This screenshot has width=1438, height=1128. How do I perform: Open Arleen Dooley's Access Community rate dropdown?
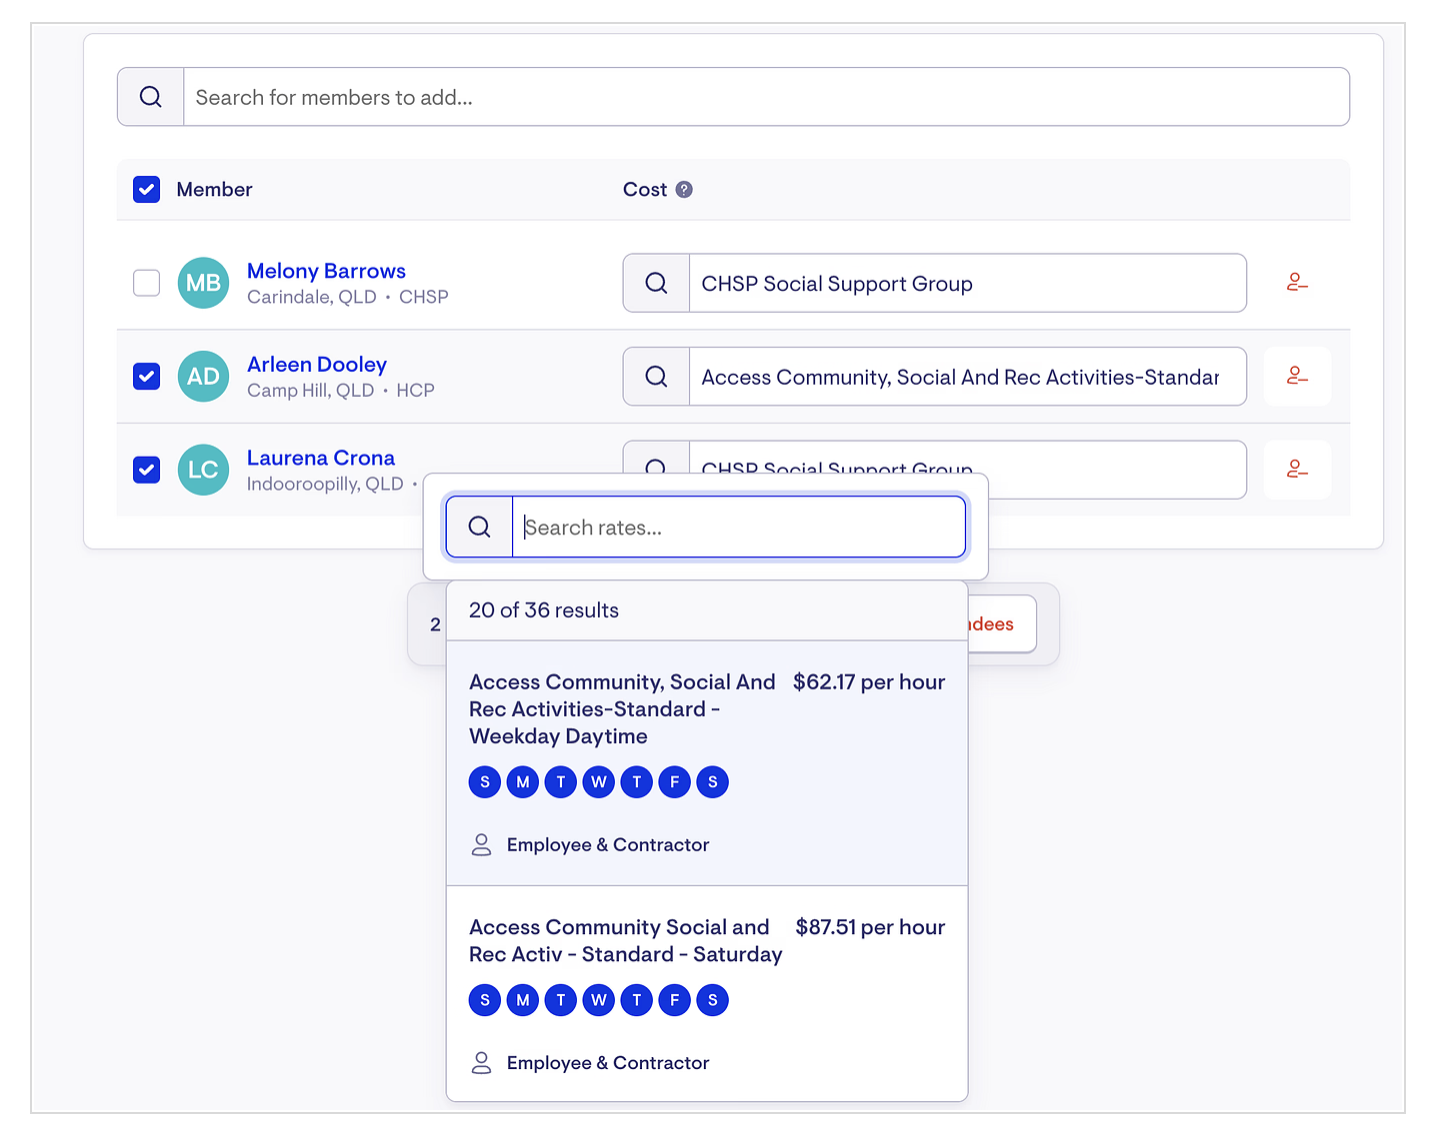coord(966,376)
